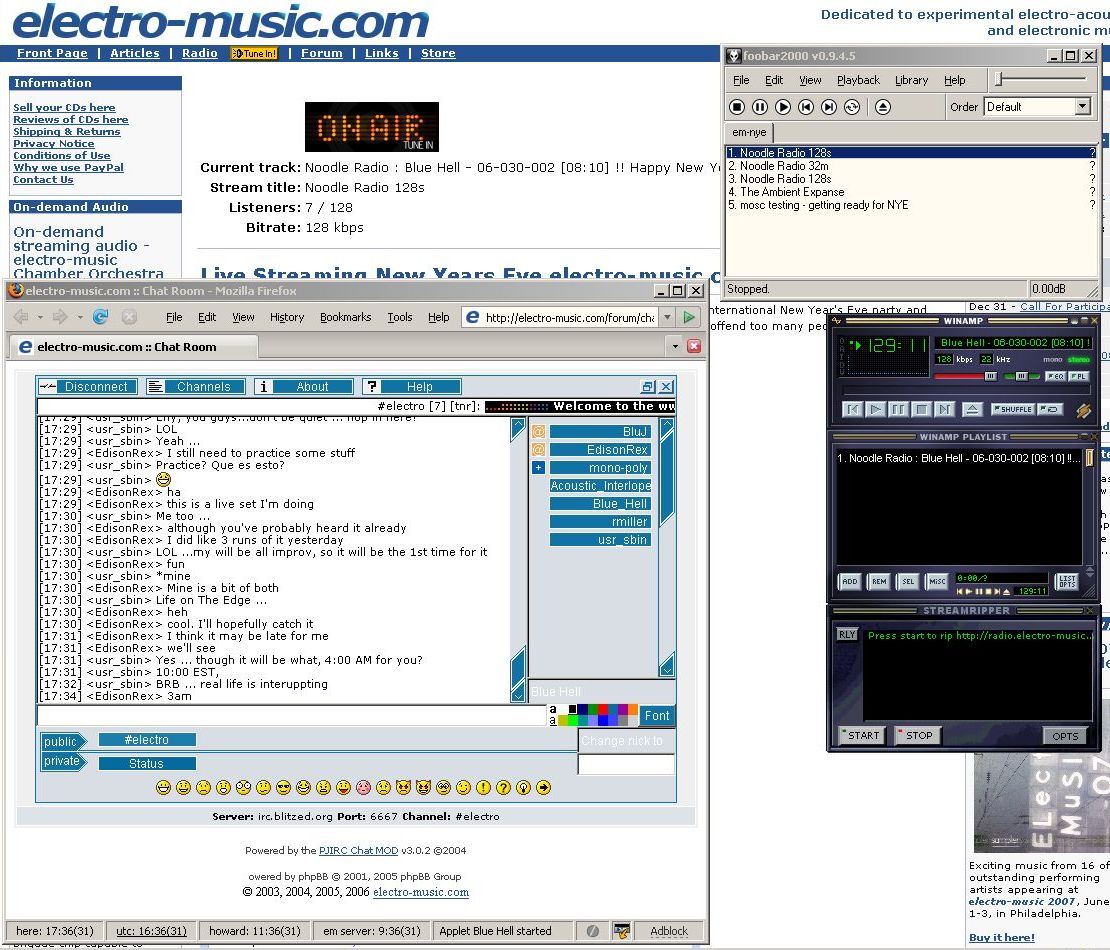This screenshot has height=950, width=1110.
Task: Select em-nye playlist tab in foobar2000
Action: pyautogui.click(x=749, y=132)
